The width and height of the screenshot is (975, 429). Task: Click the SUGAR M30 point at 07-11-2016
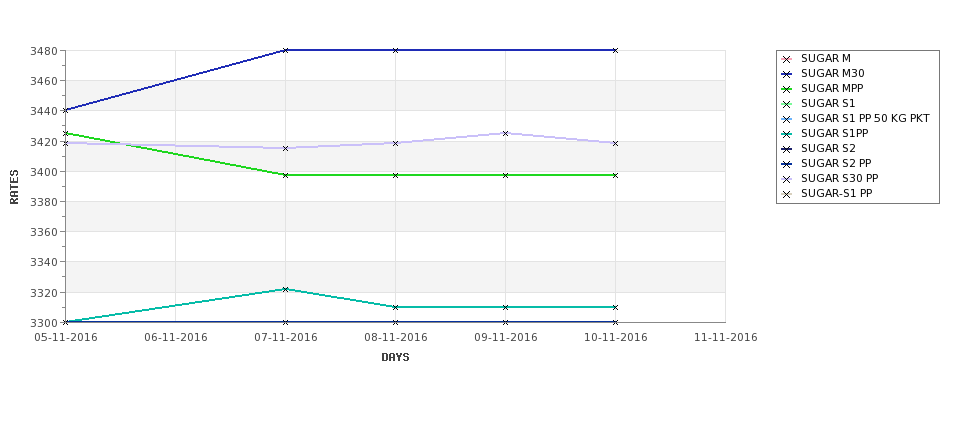point(285,50)
